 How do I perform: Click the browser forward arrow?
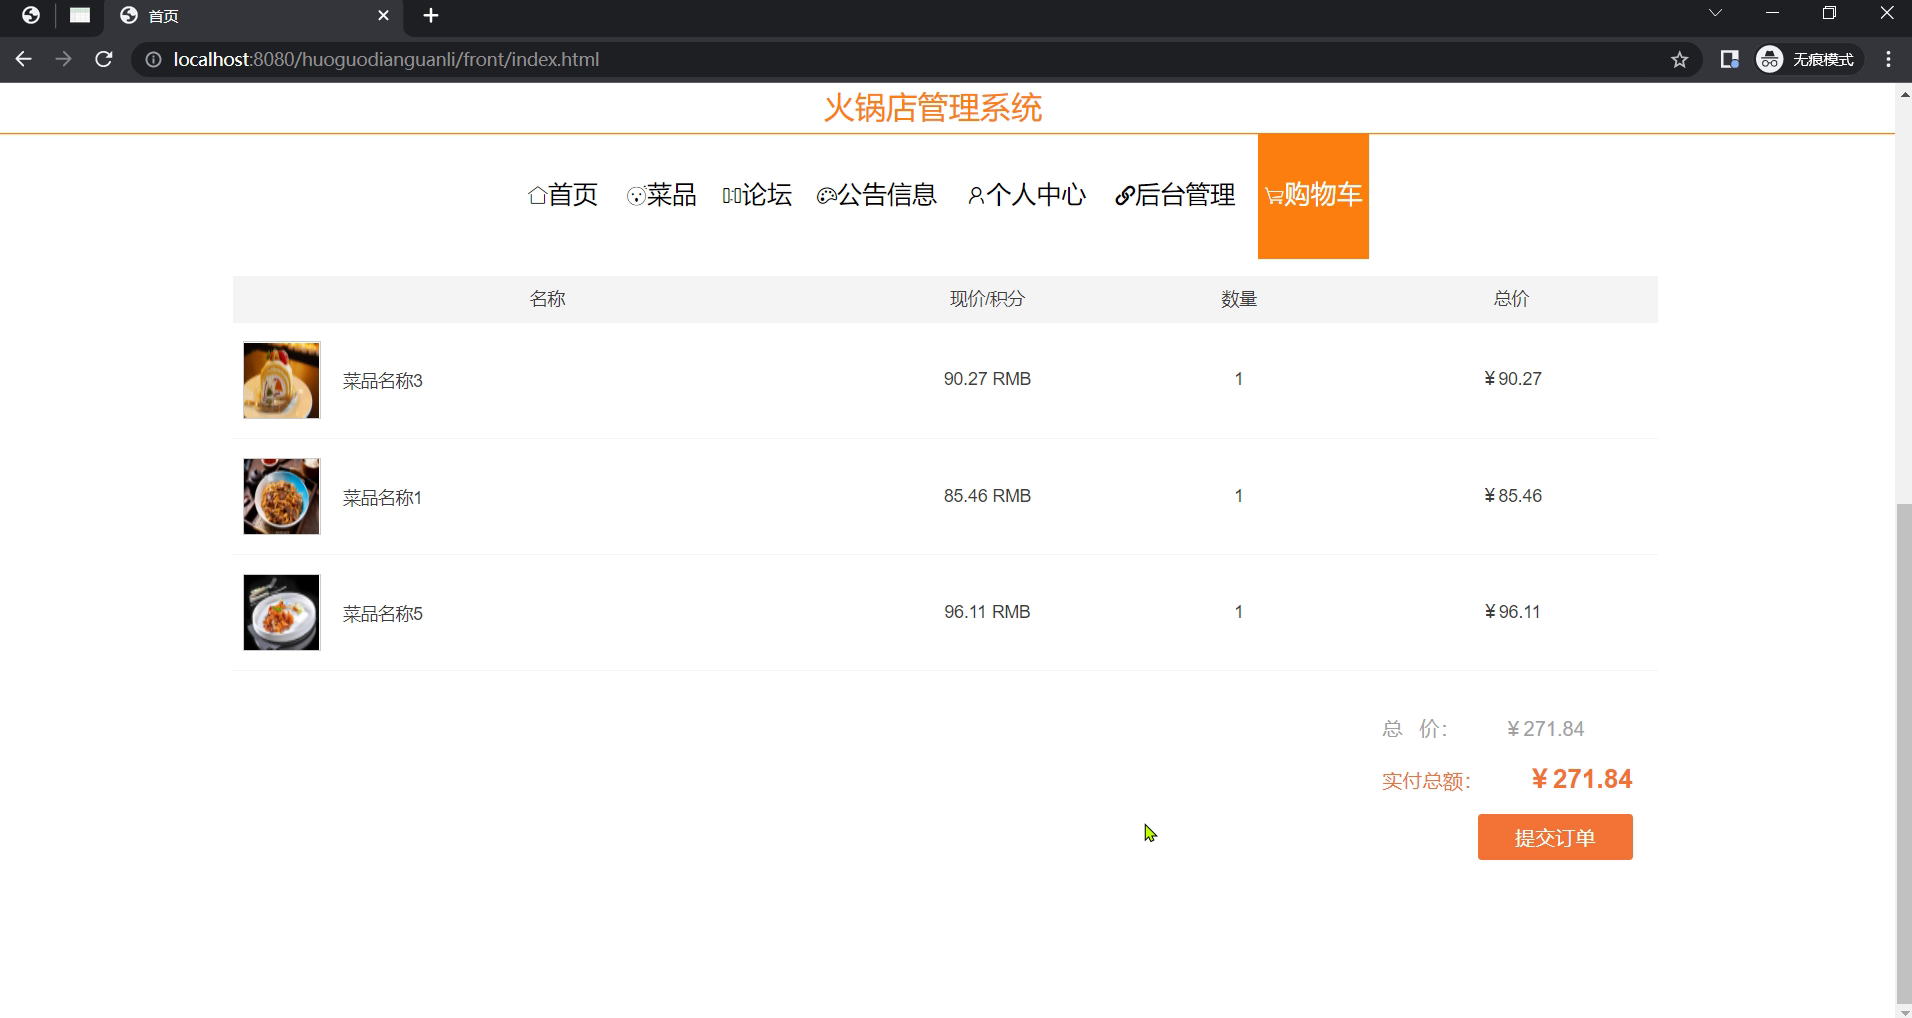(x=63, y=59)
